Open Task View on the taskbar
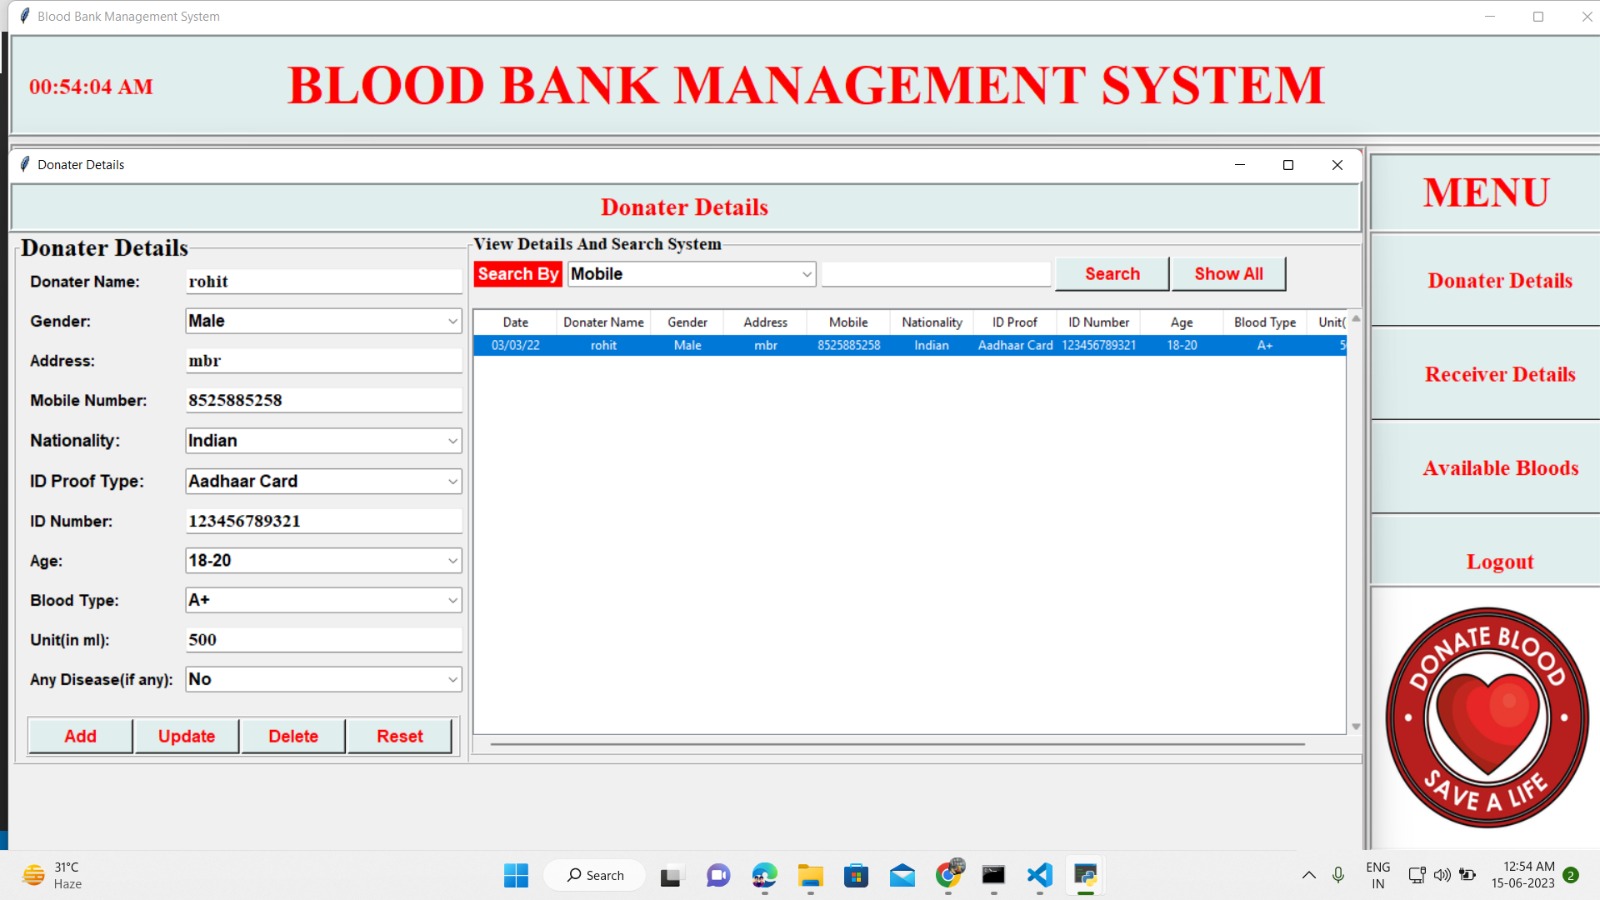 pyautogui.click(x=670, y=876)
